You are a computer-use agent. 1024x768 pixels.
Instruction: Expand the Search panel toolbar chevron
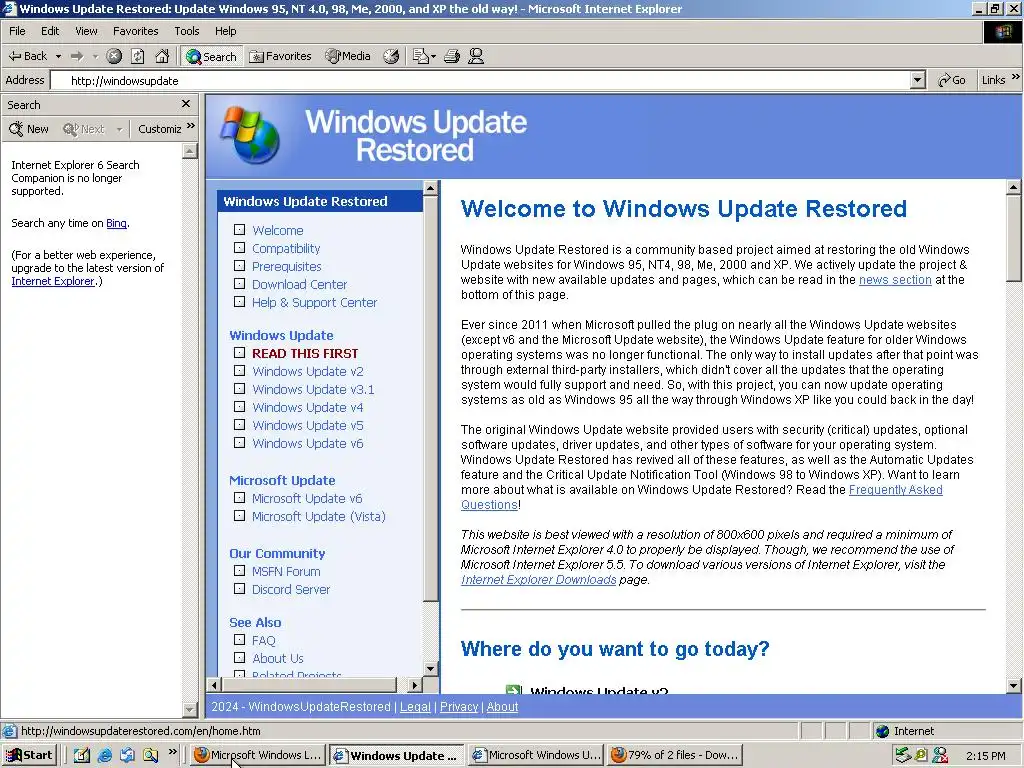point(191,126)
